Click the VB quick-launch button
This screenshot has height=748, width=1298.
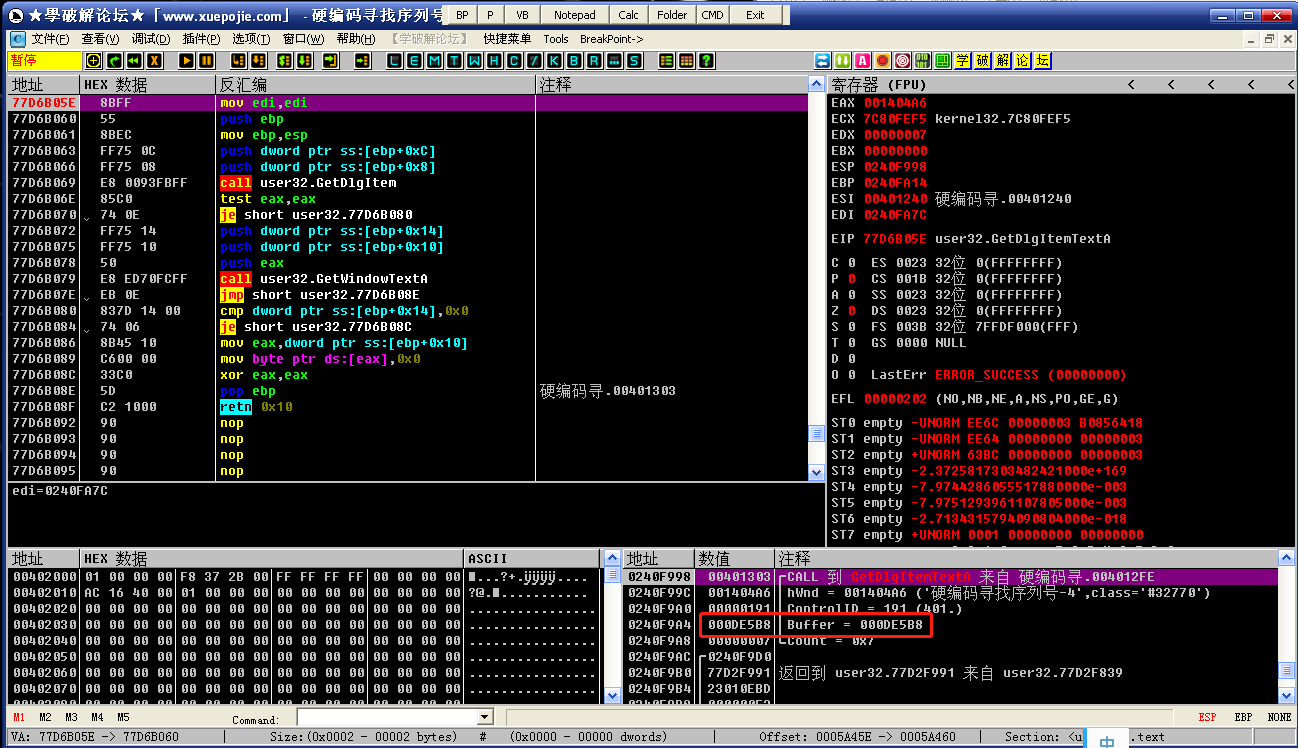522,15
